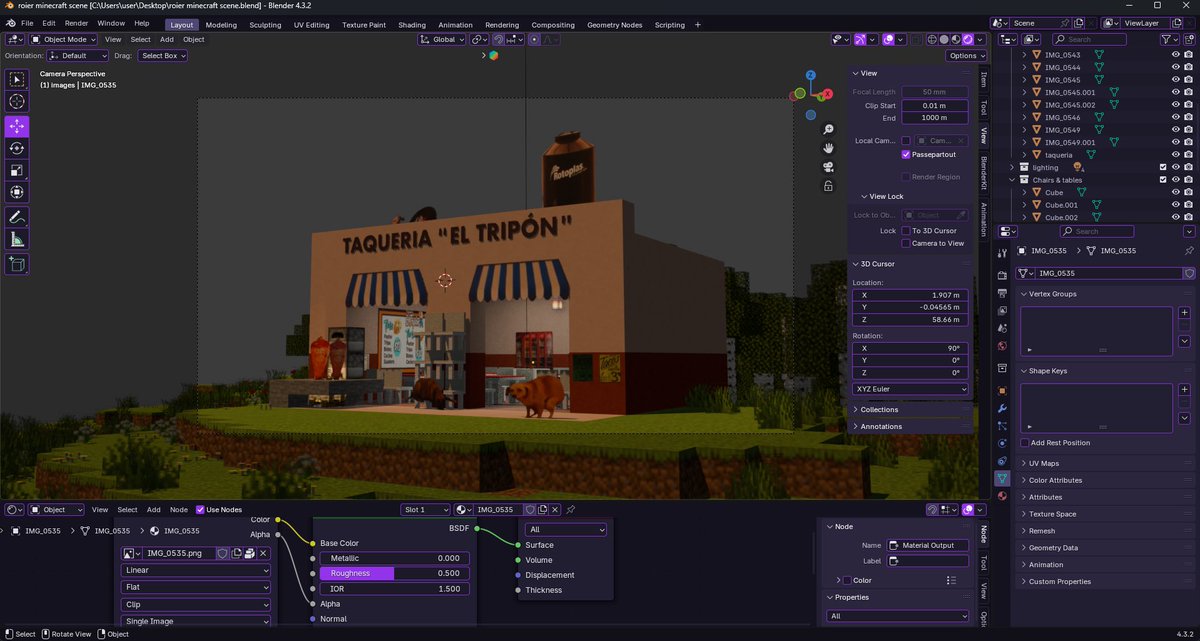The width and height of the screenshot is (1200, 641).
Task: Select the Scale tool
Action: 17,171
